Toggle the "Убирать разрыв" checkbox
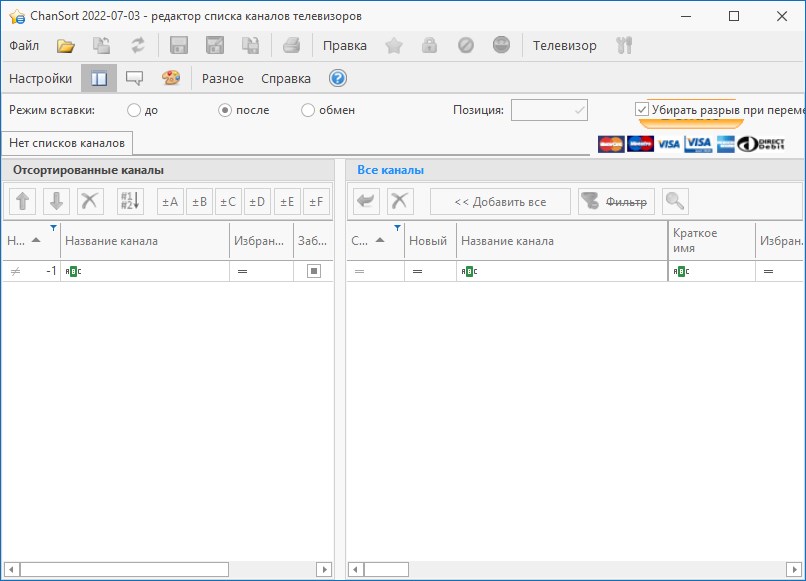The width and height of the screenshot is (806, 581). click(x=642, y=109)
